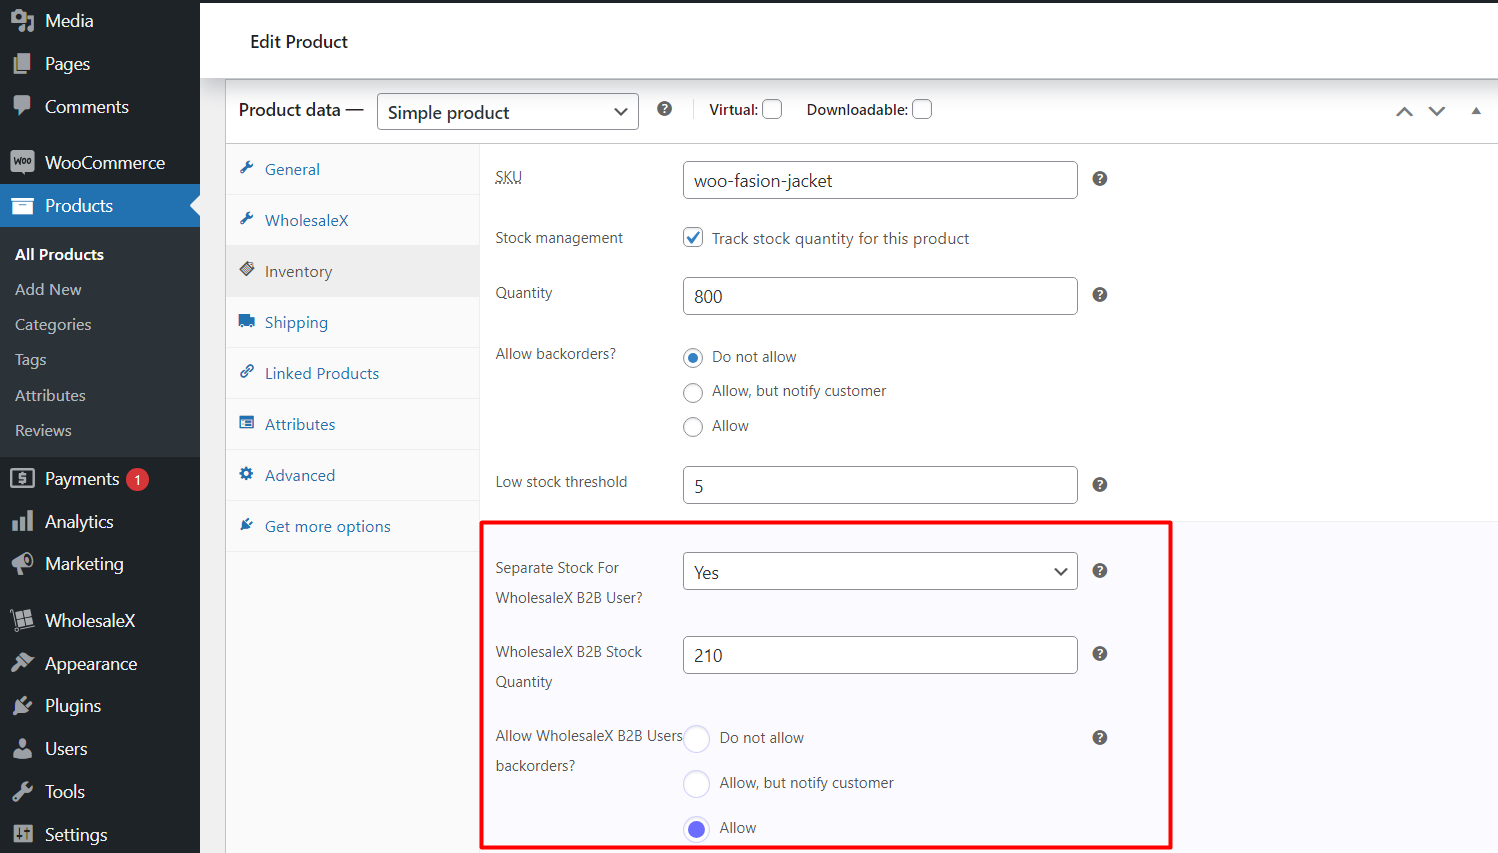Open the Linked Products tab

(x=352, y=373)
